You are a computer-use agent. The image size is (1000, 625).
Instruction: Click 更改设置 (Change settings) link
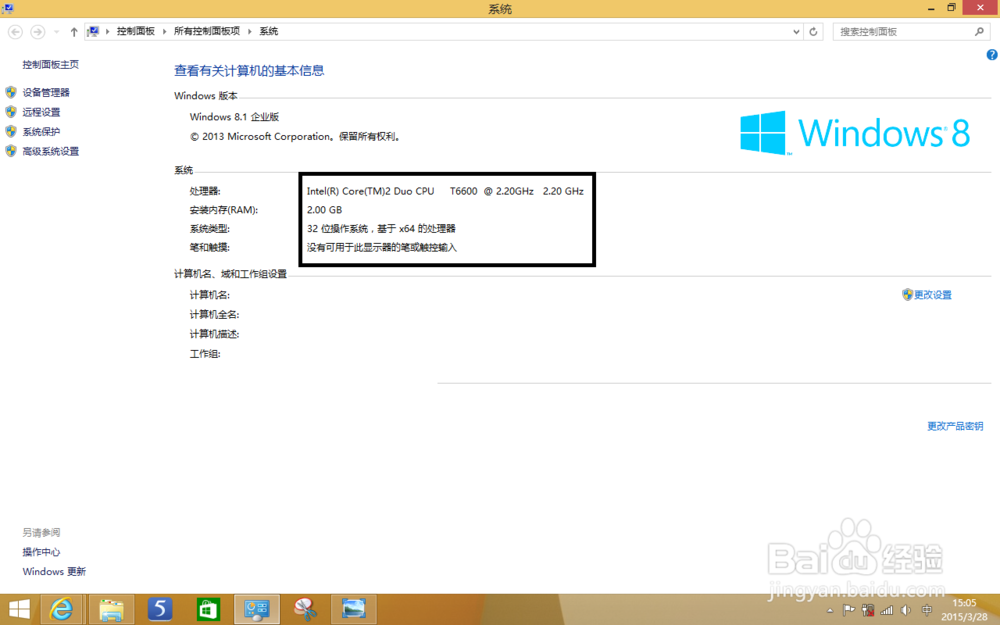(932, 295)
